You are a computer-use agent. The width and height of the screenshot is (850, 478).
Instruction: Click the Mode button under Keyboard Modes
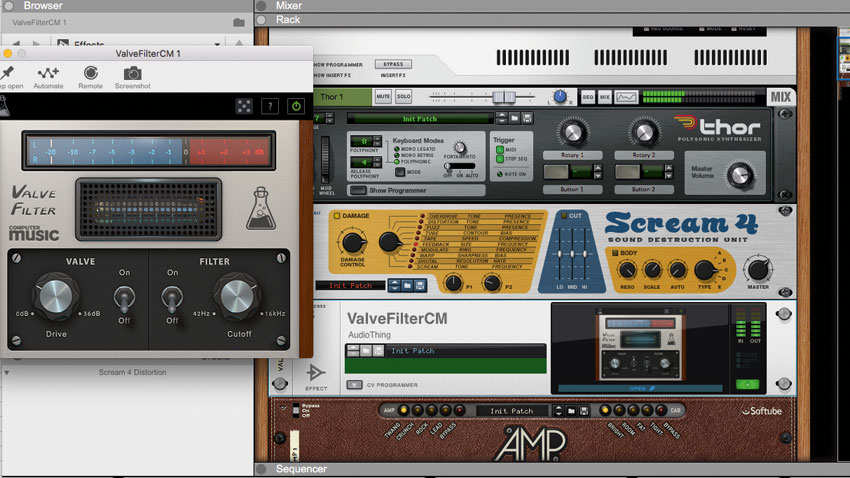pyautogui.click(x=400, y=172)
